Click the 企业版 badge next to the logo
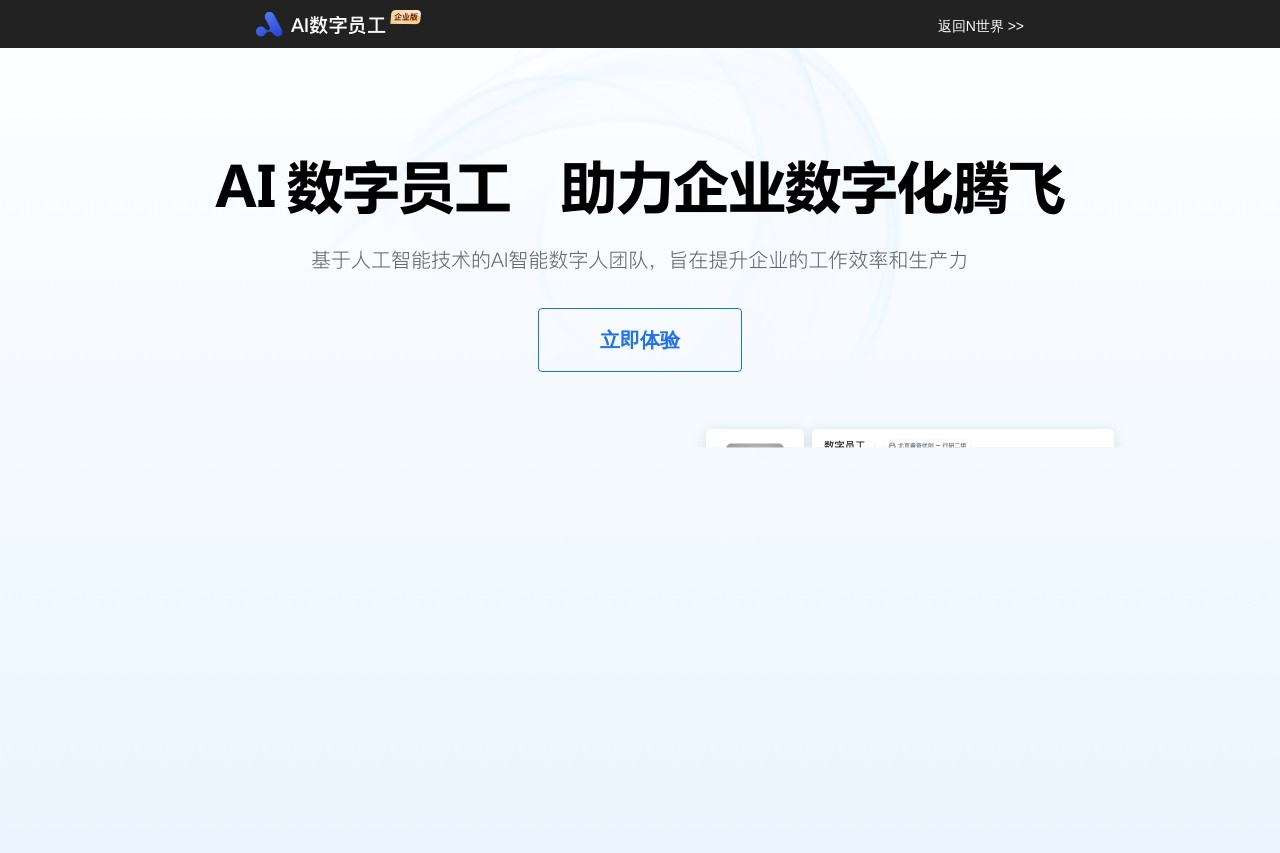This screenshot has height=853, width=1280. [406, 17]
